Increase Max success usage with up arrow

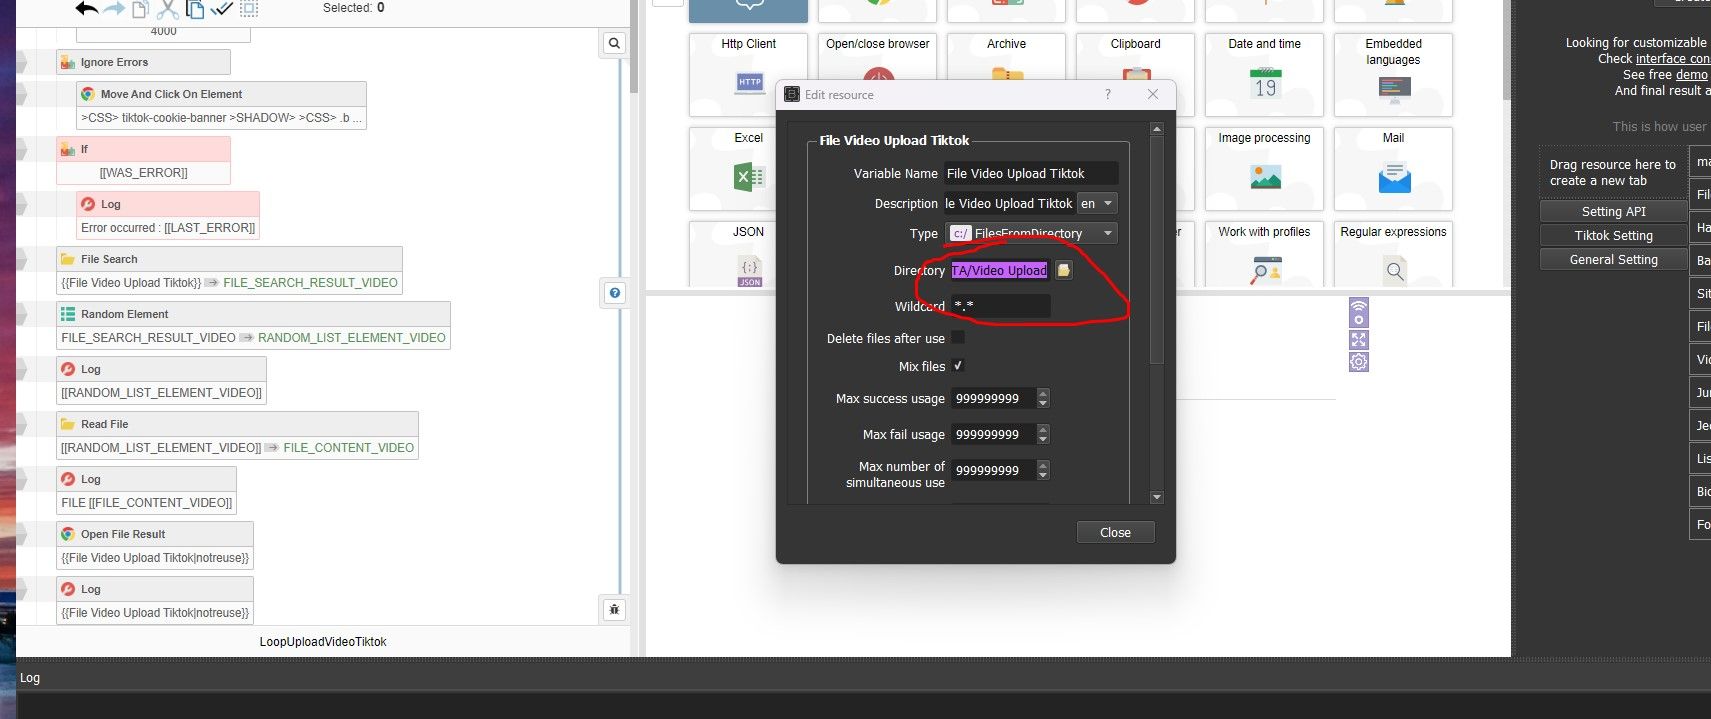point(1043,393)
